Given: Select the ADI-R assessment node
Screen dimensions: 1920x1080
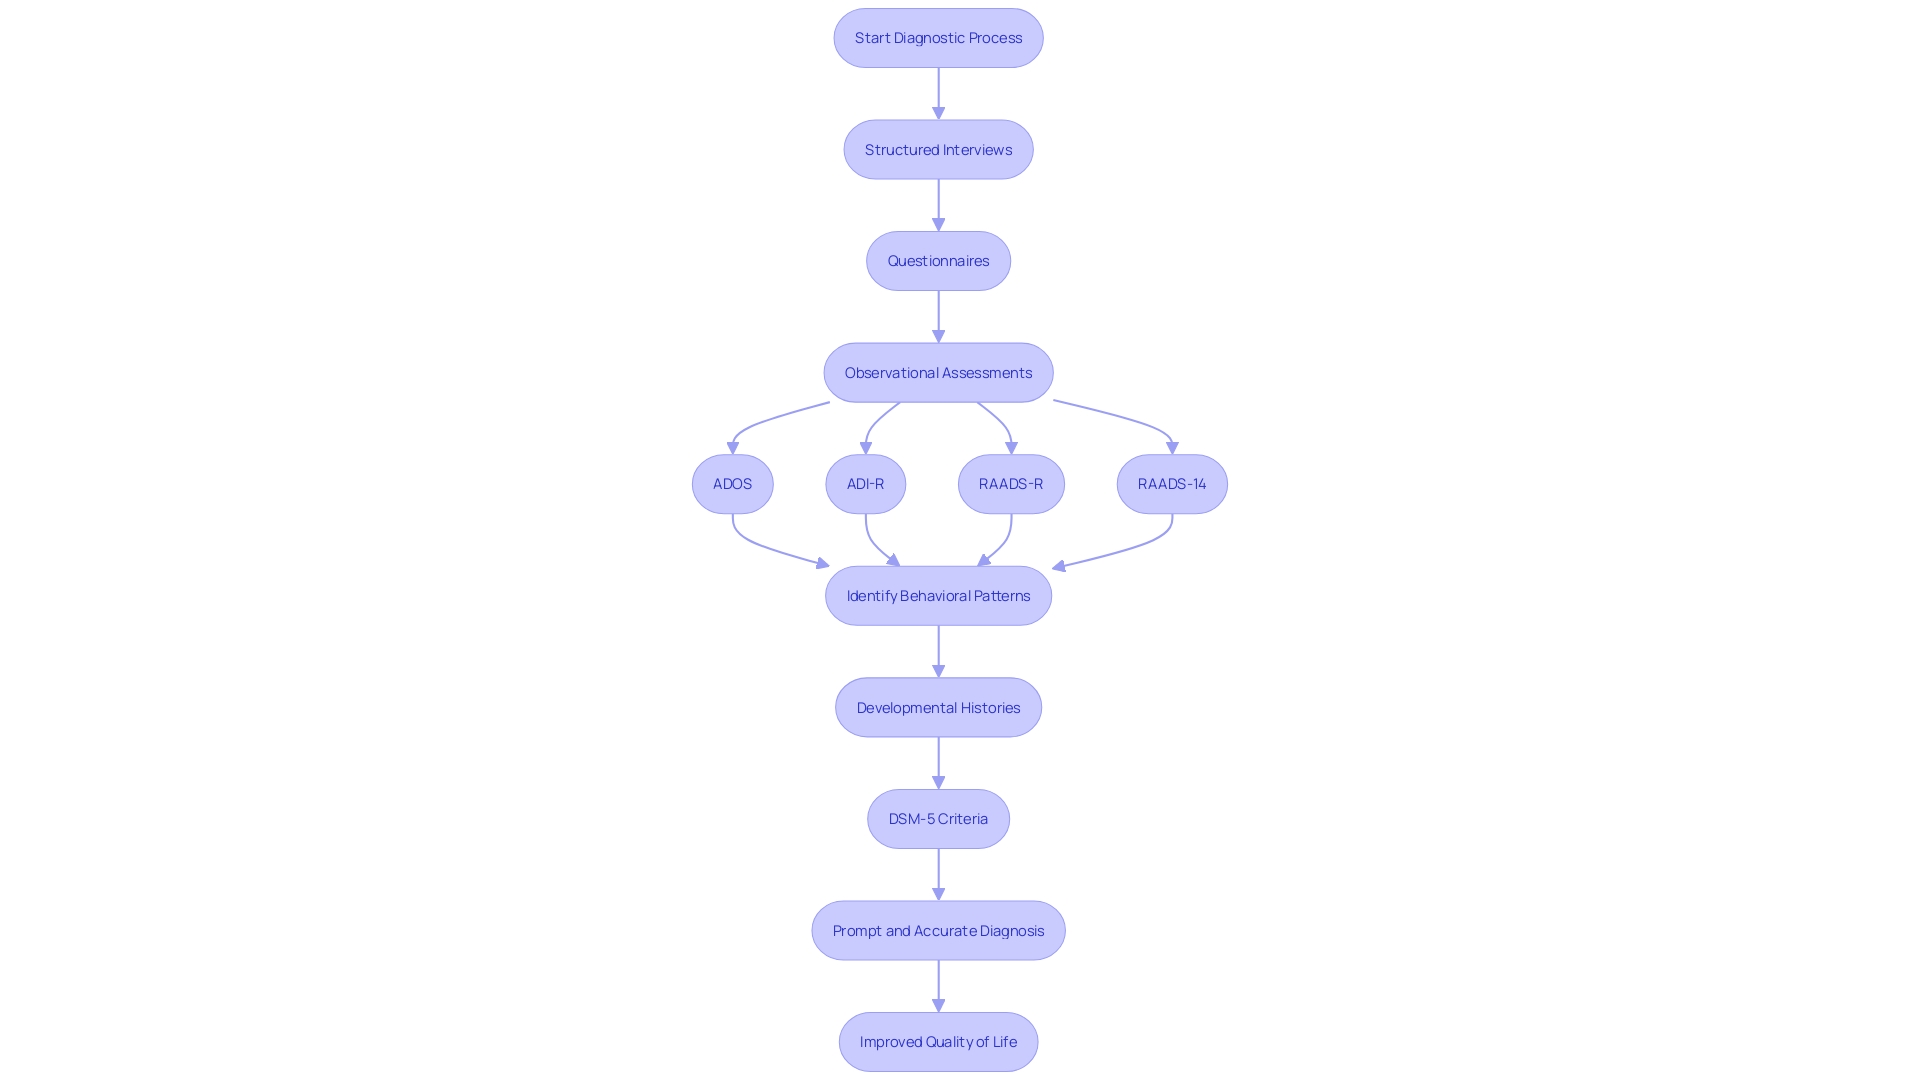Looking at the screenshot, I should click(865, 483).
